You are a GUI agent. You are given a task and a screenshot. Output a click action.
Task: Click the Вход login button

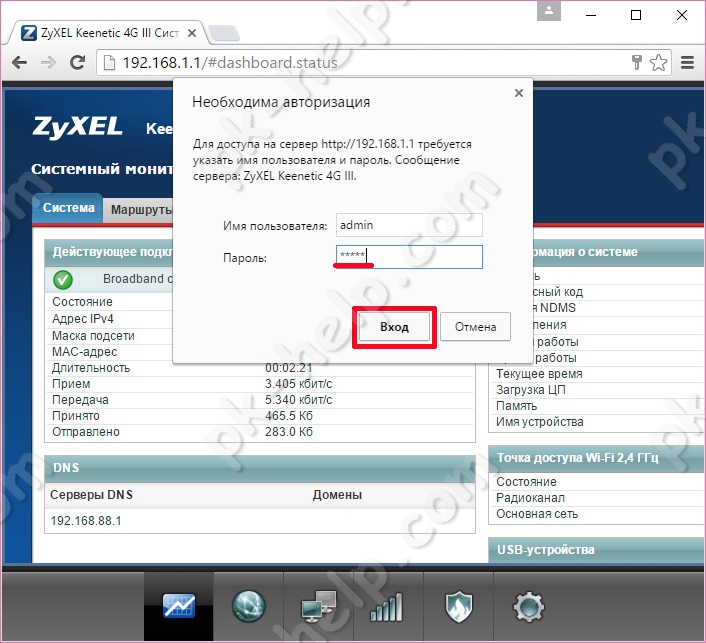pos(394,327)
